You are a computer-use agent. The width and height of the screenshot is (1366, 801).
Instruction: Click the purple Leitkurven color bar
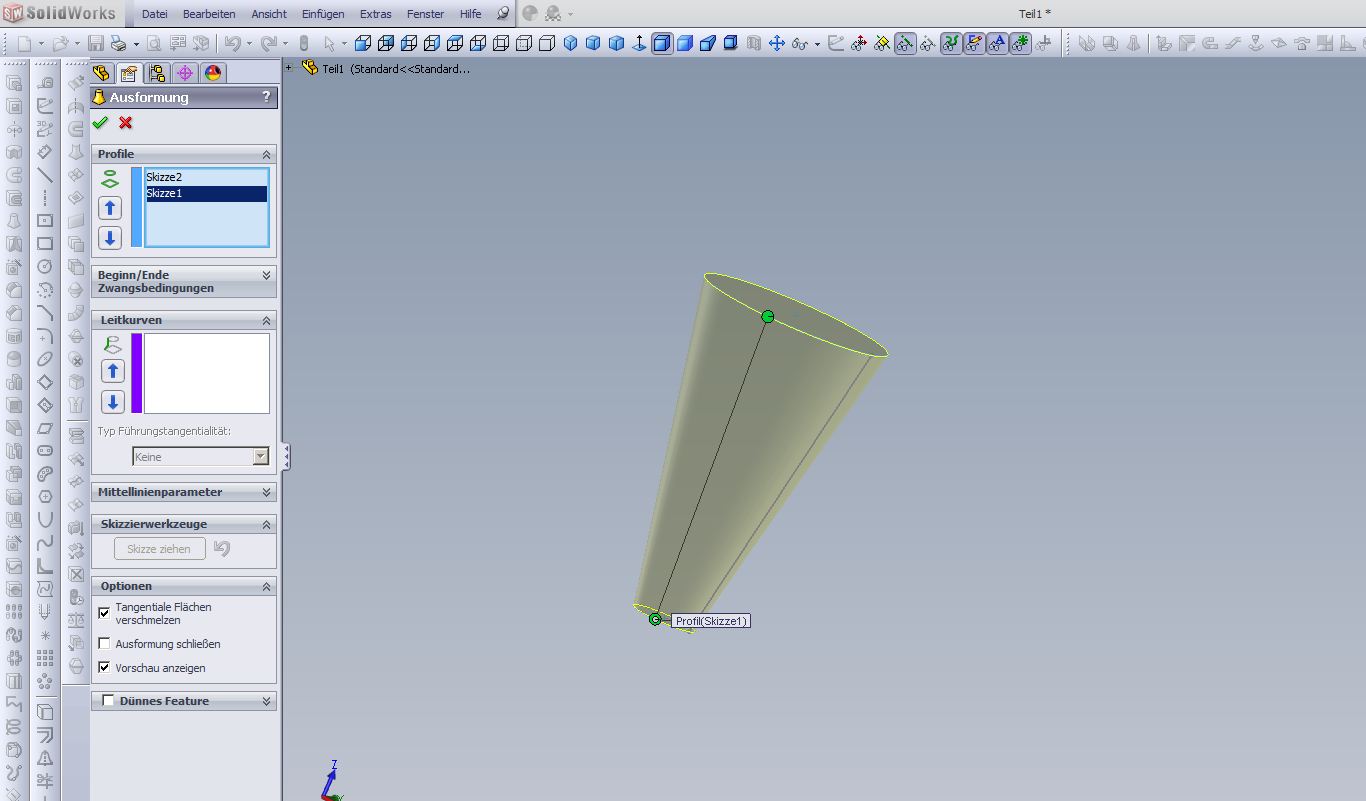[137, 373]
